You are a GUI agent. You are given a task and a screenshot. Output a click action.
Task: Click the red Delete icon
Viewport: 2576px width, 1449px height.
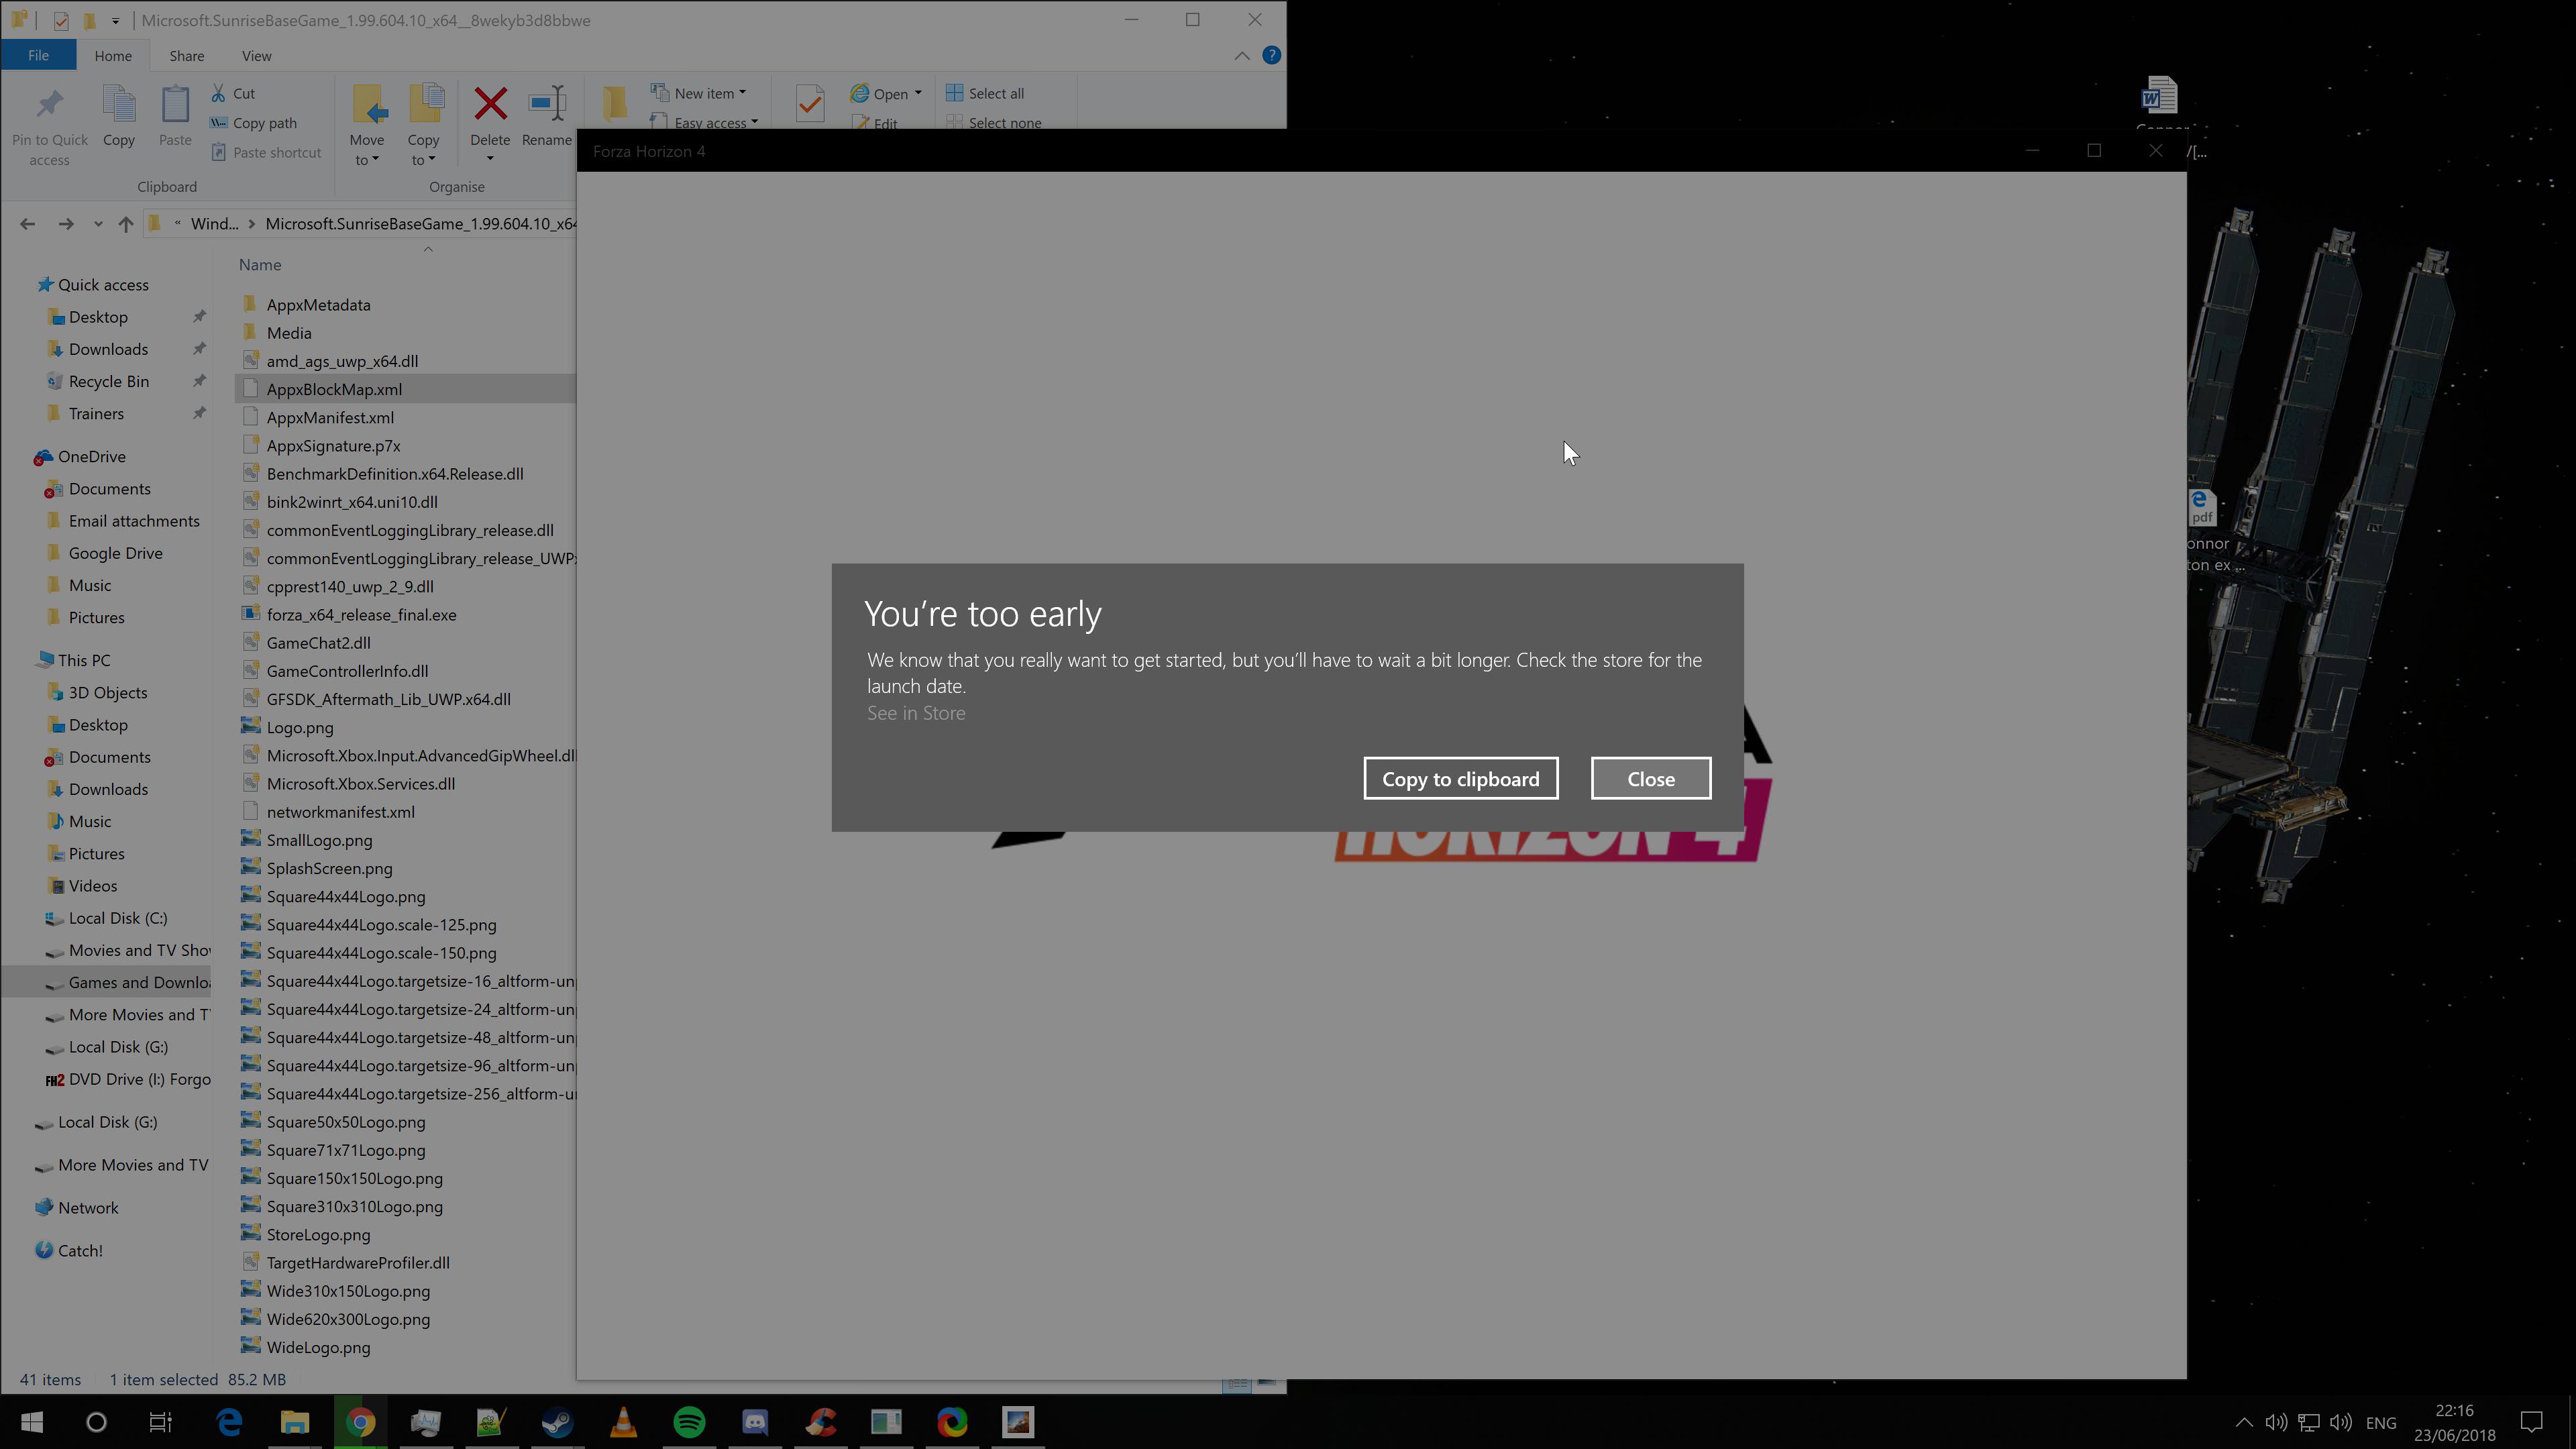tap(490, 104)
